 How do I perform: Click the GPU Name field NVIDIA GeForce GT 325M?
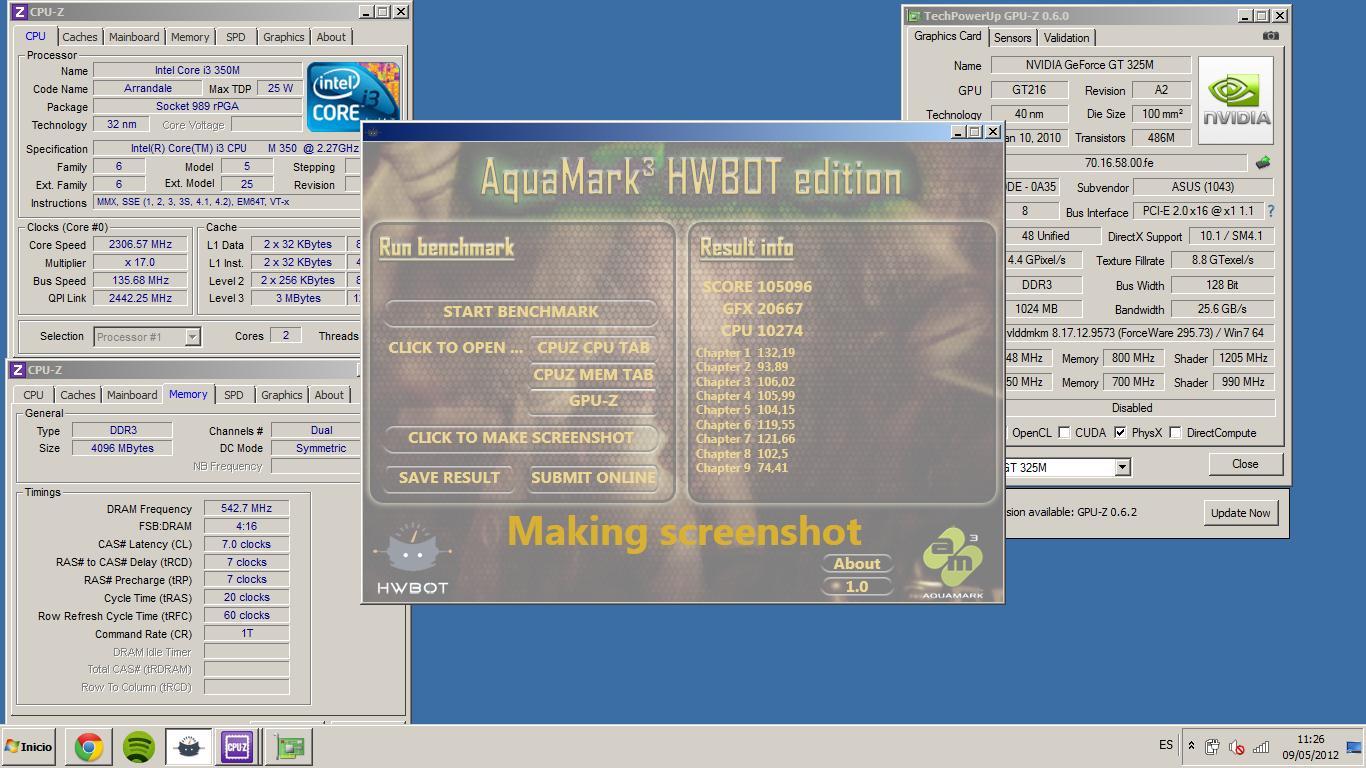[1091, 65]
